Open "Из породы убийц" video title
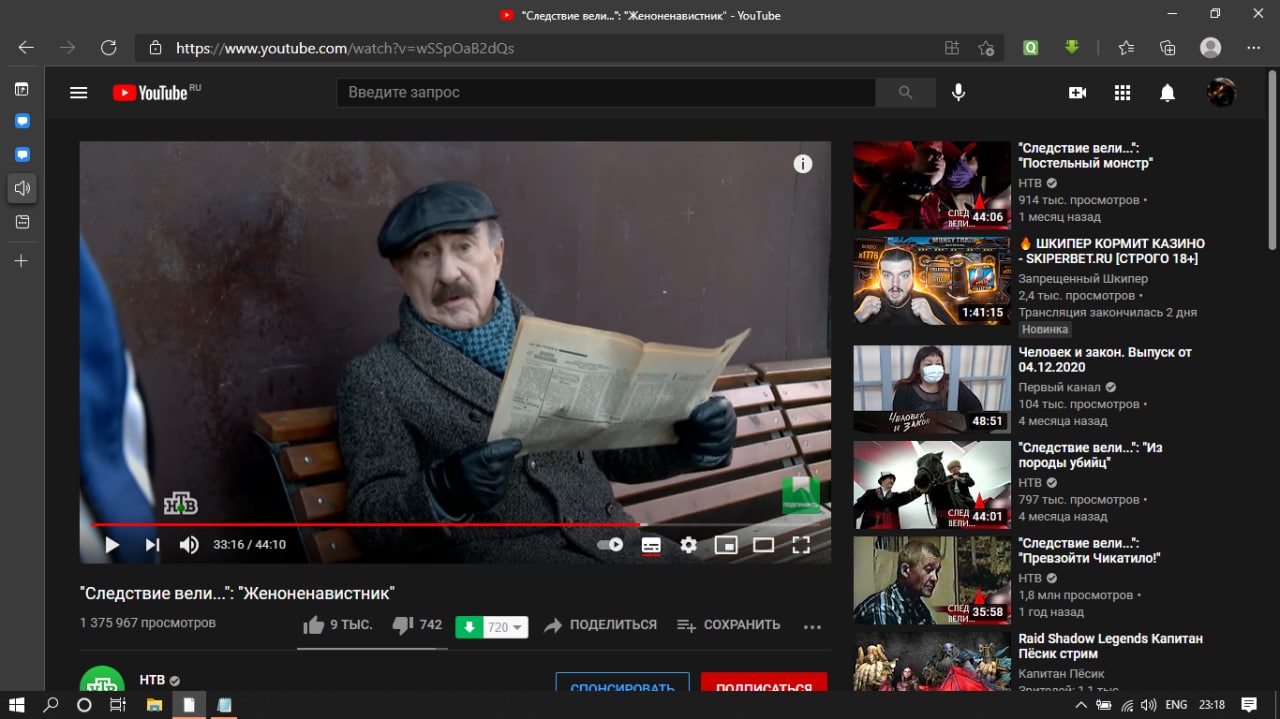1280x719 pixels. pyautogui.click(x=1090, y=455)
